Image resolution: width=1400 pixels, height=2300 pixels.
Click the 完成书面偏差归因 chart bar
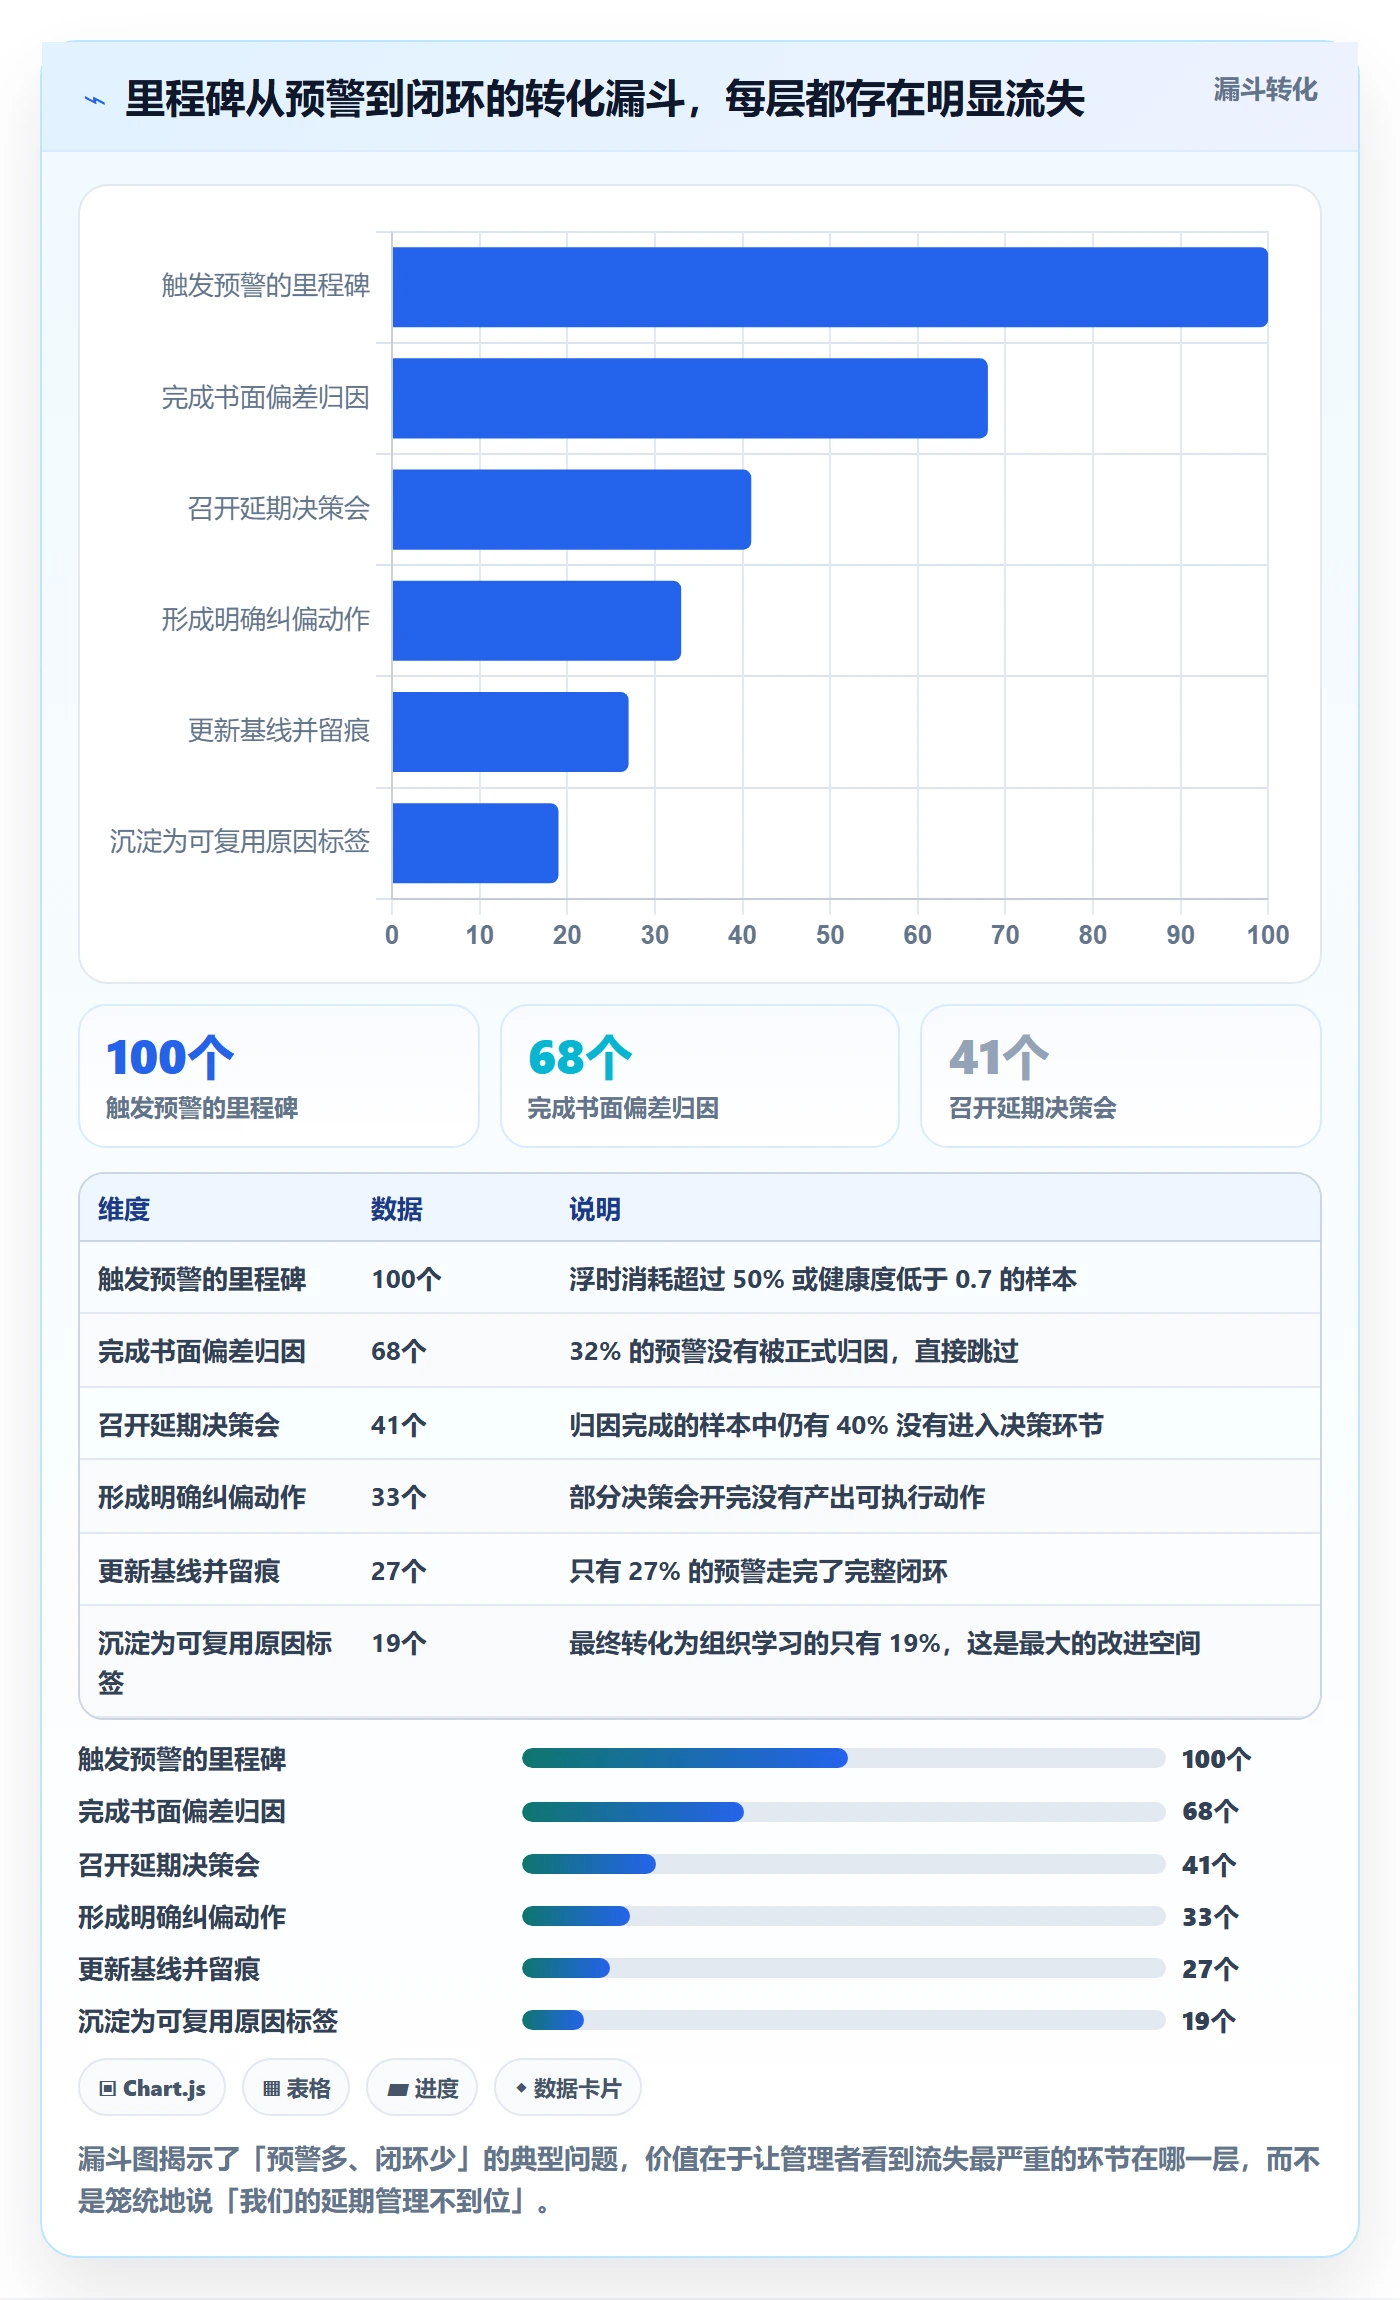click(x=690, y=398)
